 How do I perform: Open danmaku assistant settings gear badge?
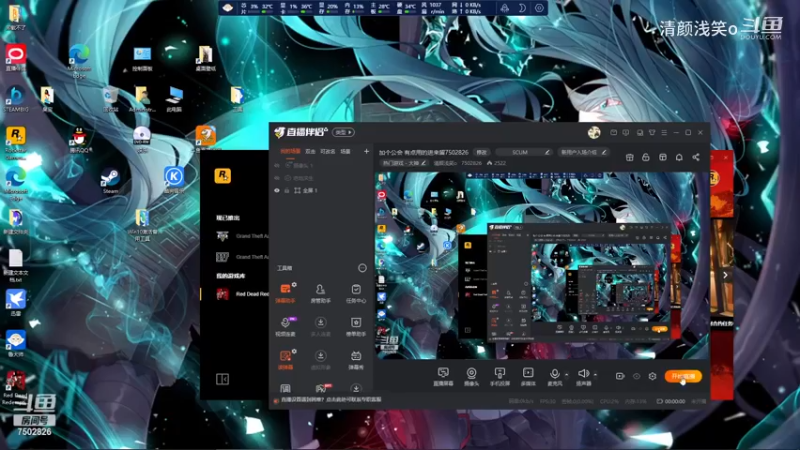pos(294,285)
